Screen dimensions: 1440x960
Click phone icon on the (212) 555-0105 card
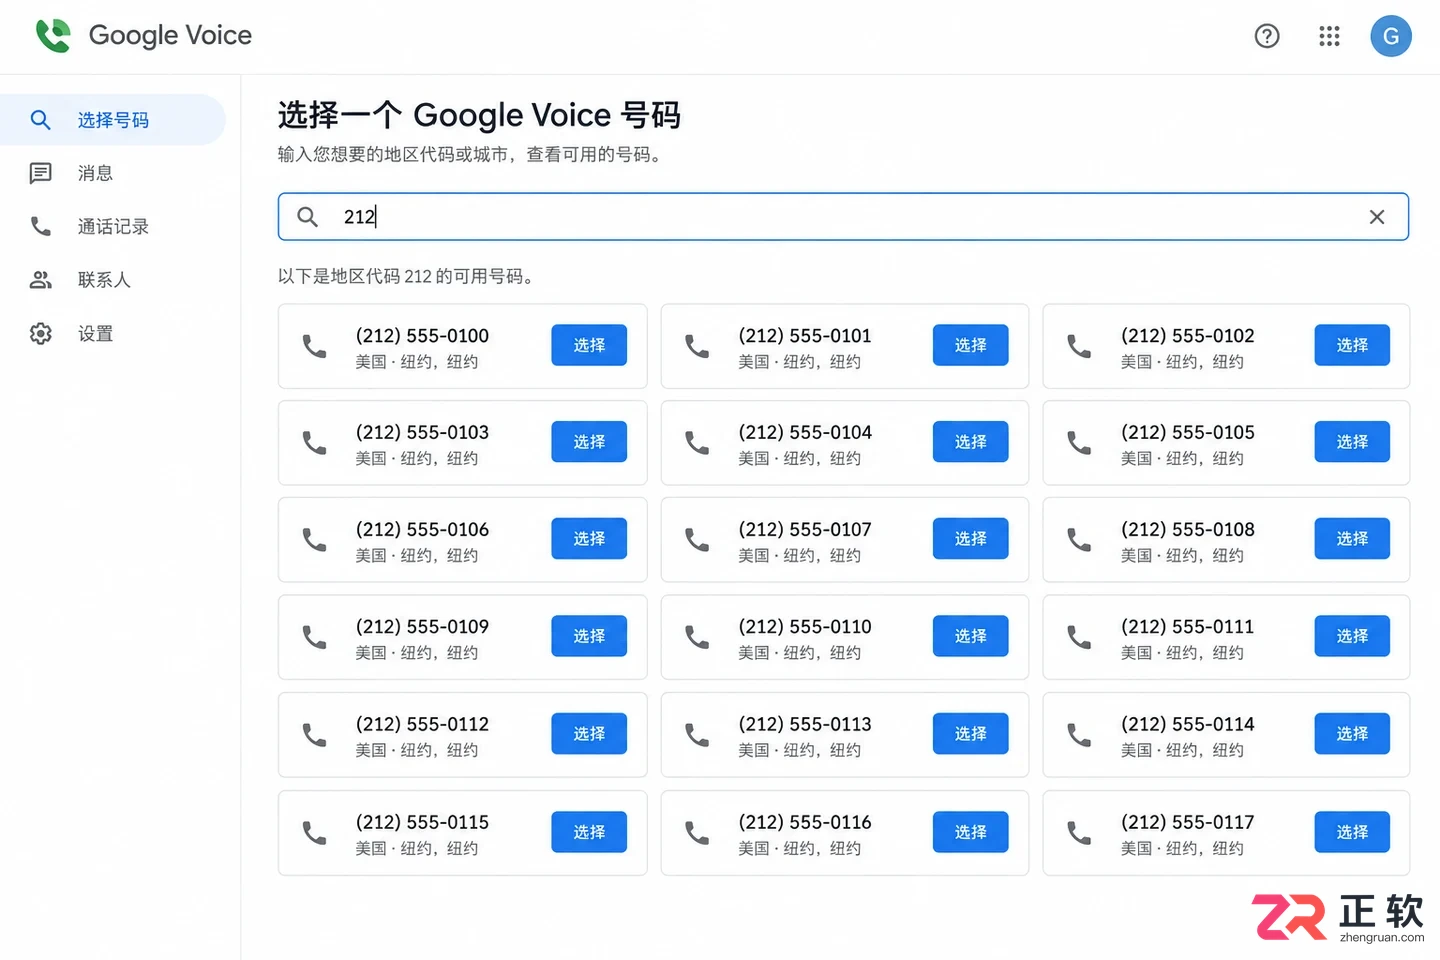[1079, 443]
